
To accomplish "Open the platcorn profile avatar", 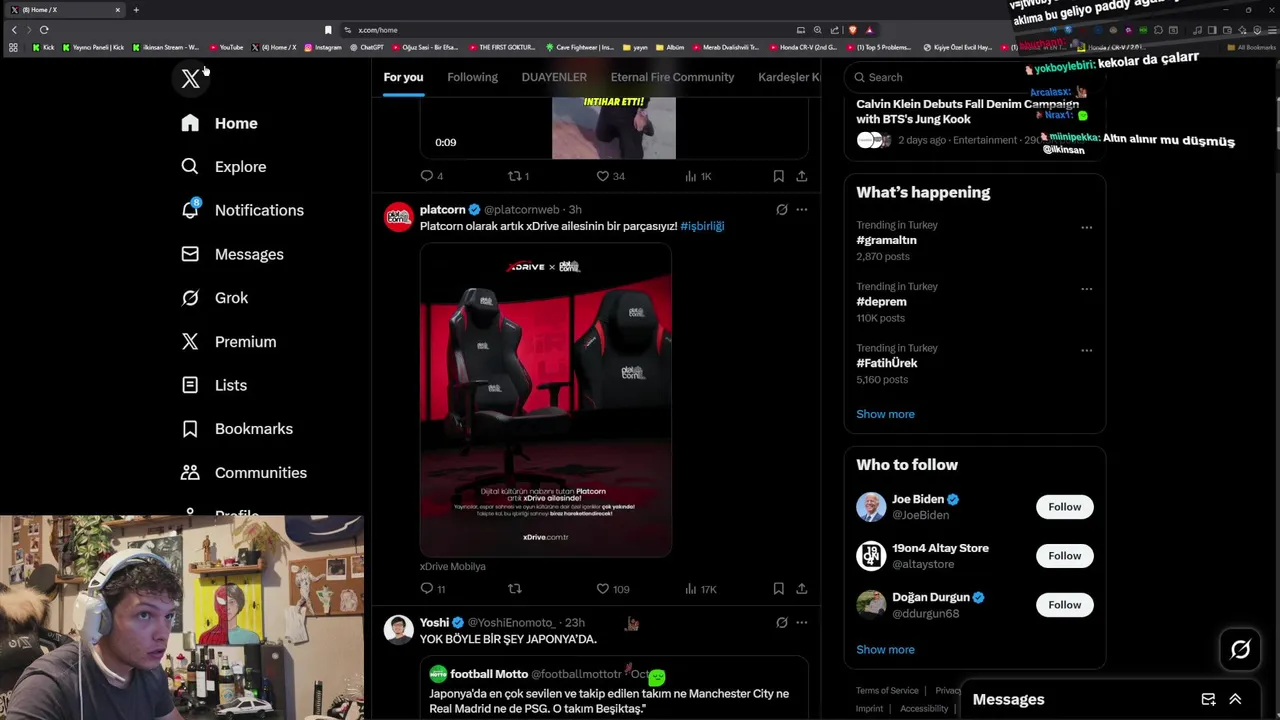I will (x=399, y=217).
